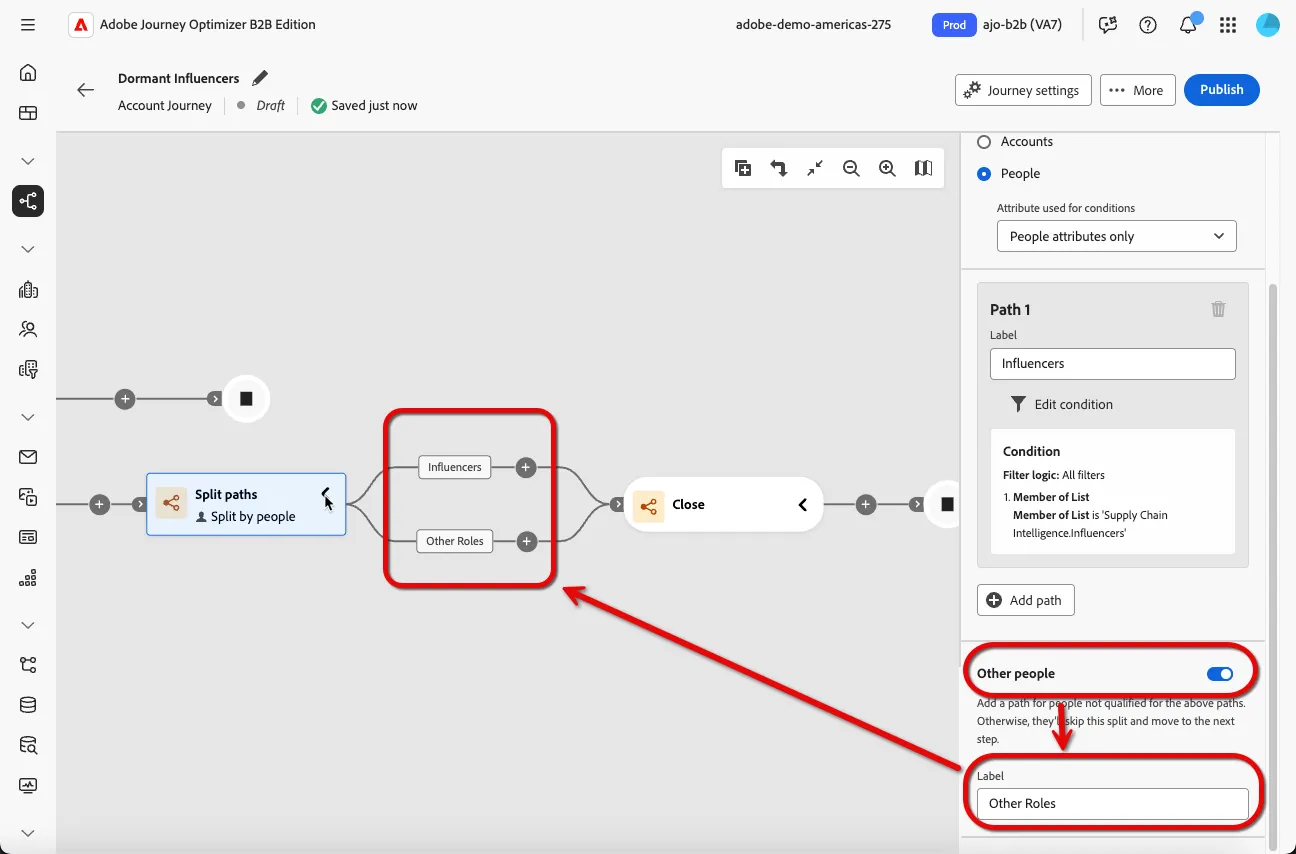Click the zoom out magnifier icon
This screenshot has width=1296, height=854.
tap(851, 168)
